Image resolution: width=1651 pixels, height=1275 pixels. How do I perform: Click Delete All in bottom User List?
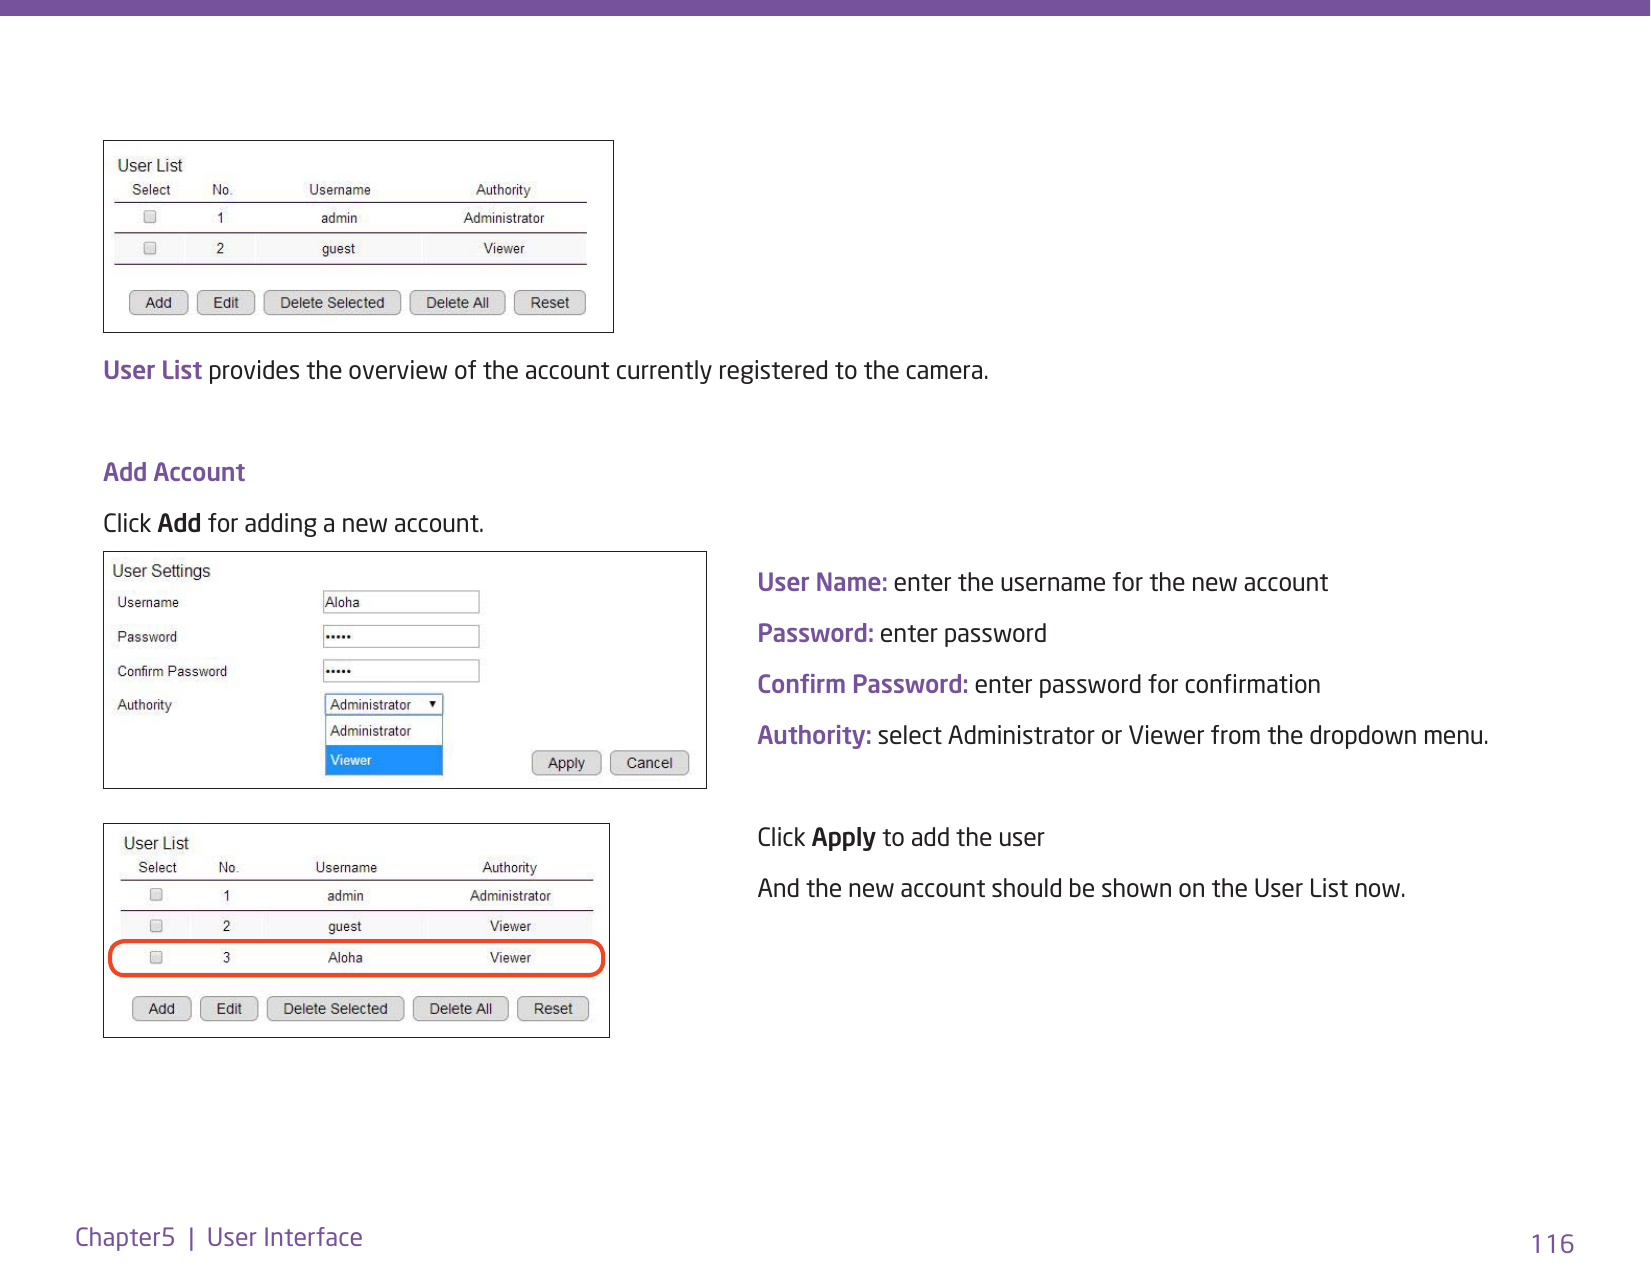(460, 1009)
